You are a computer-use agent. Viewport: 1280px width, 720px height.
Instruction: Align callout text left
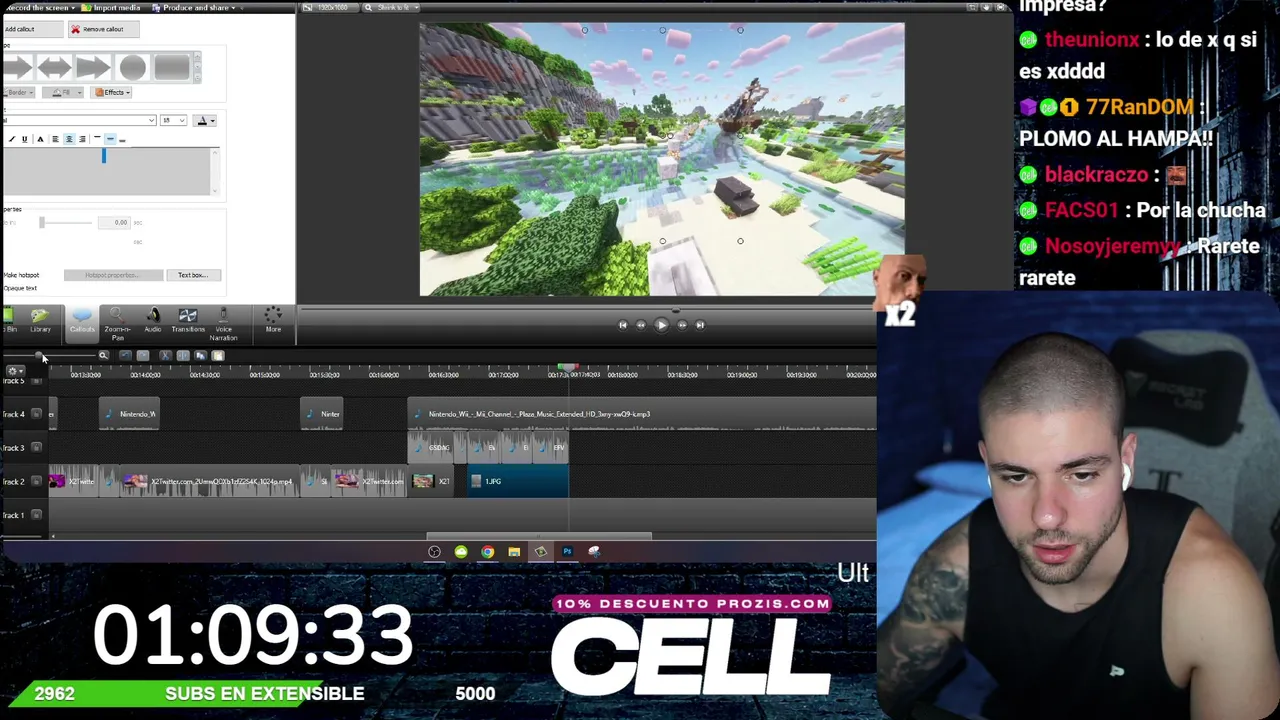click(x=55, y=139)
